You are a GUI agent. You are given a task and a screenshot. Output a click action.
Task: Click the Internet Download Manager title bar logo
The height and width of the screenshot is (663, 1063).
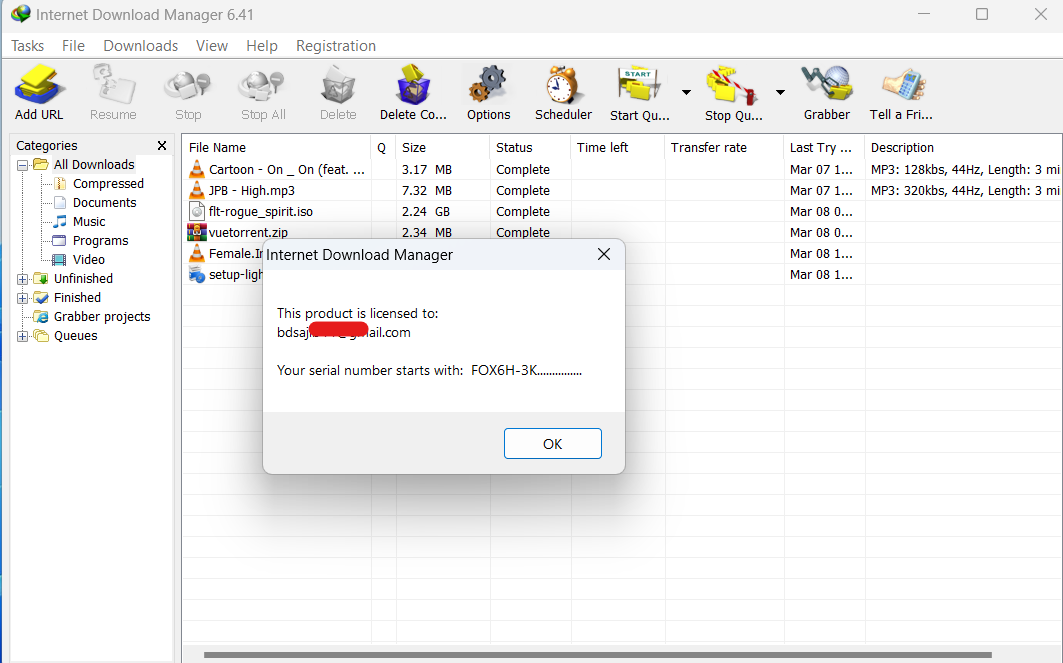click(20, 14)
